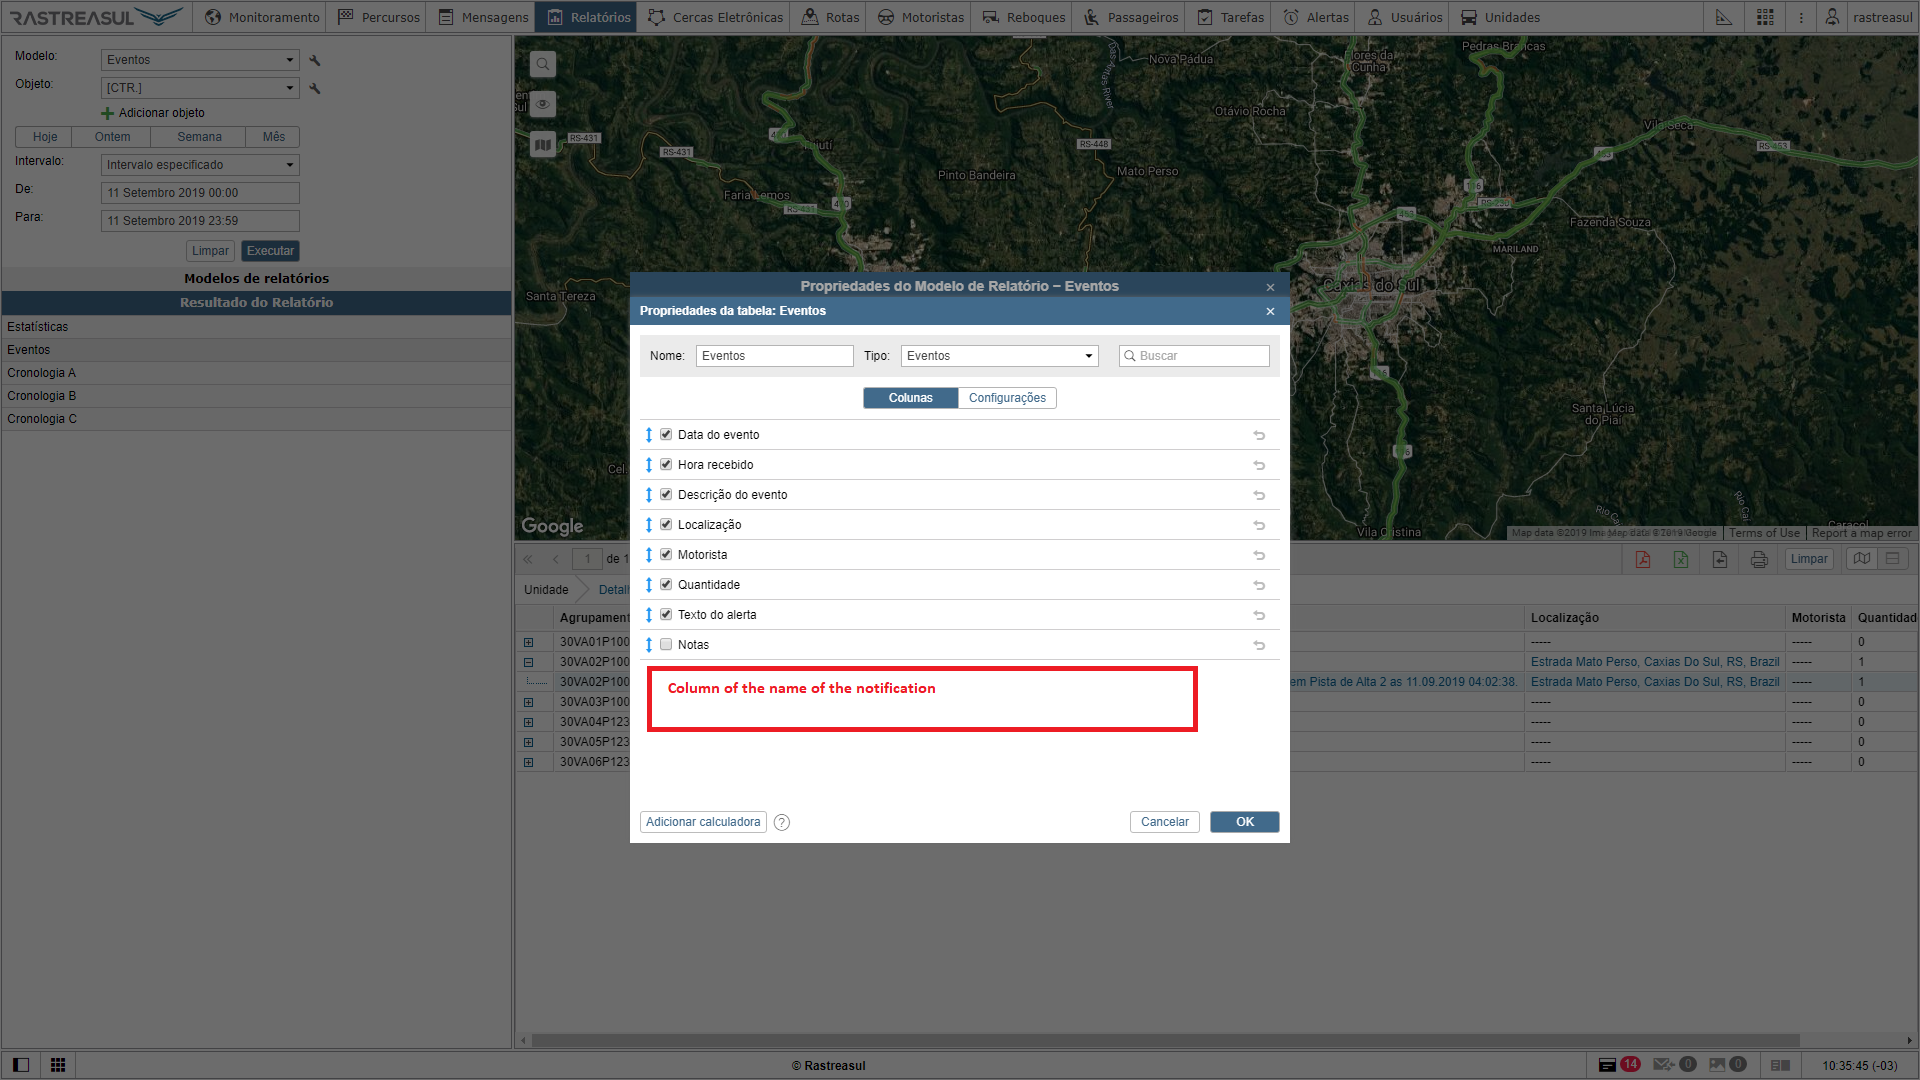This screenshot has width=1920, height=1080.
Task: Click the map layers icon
Action: (543, 145)
